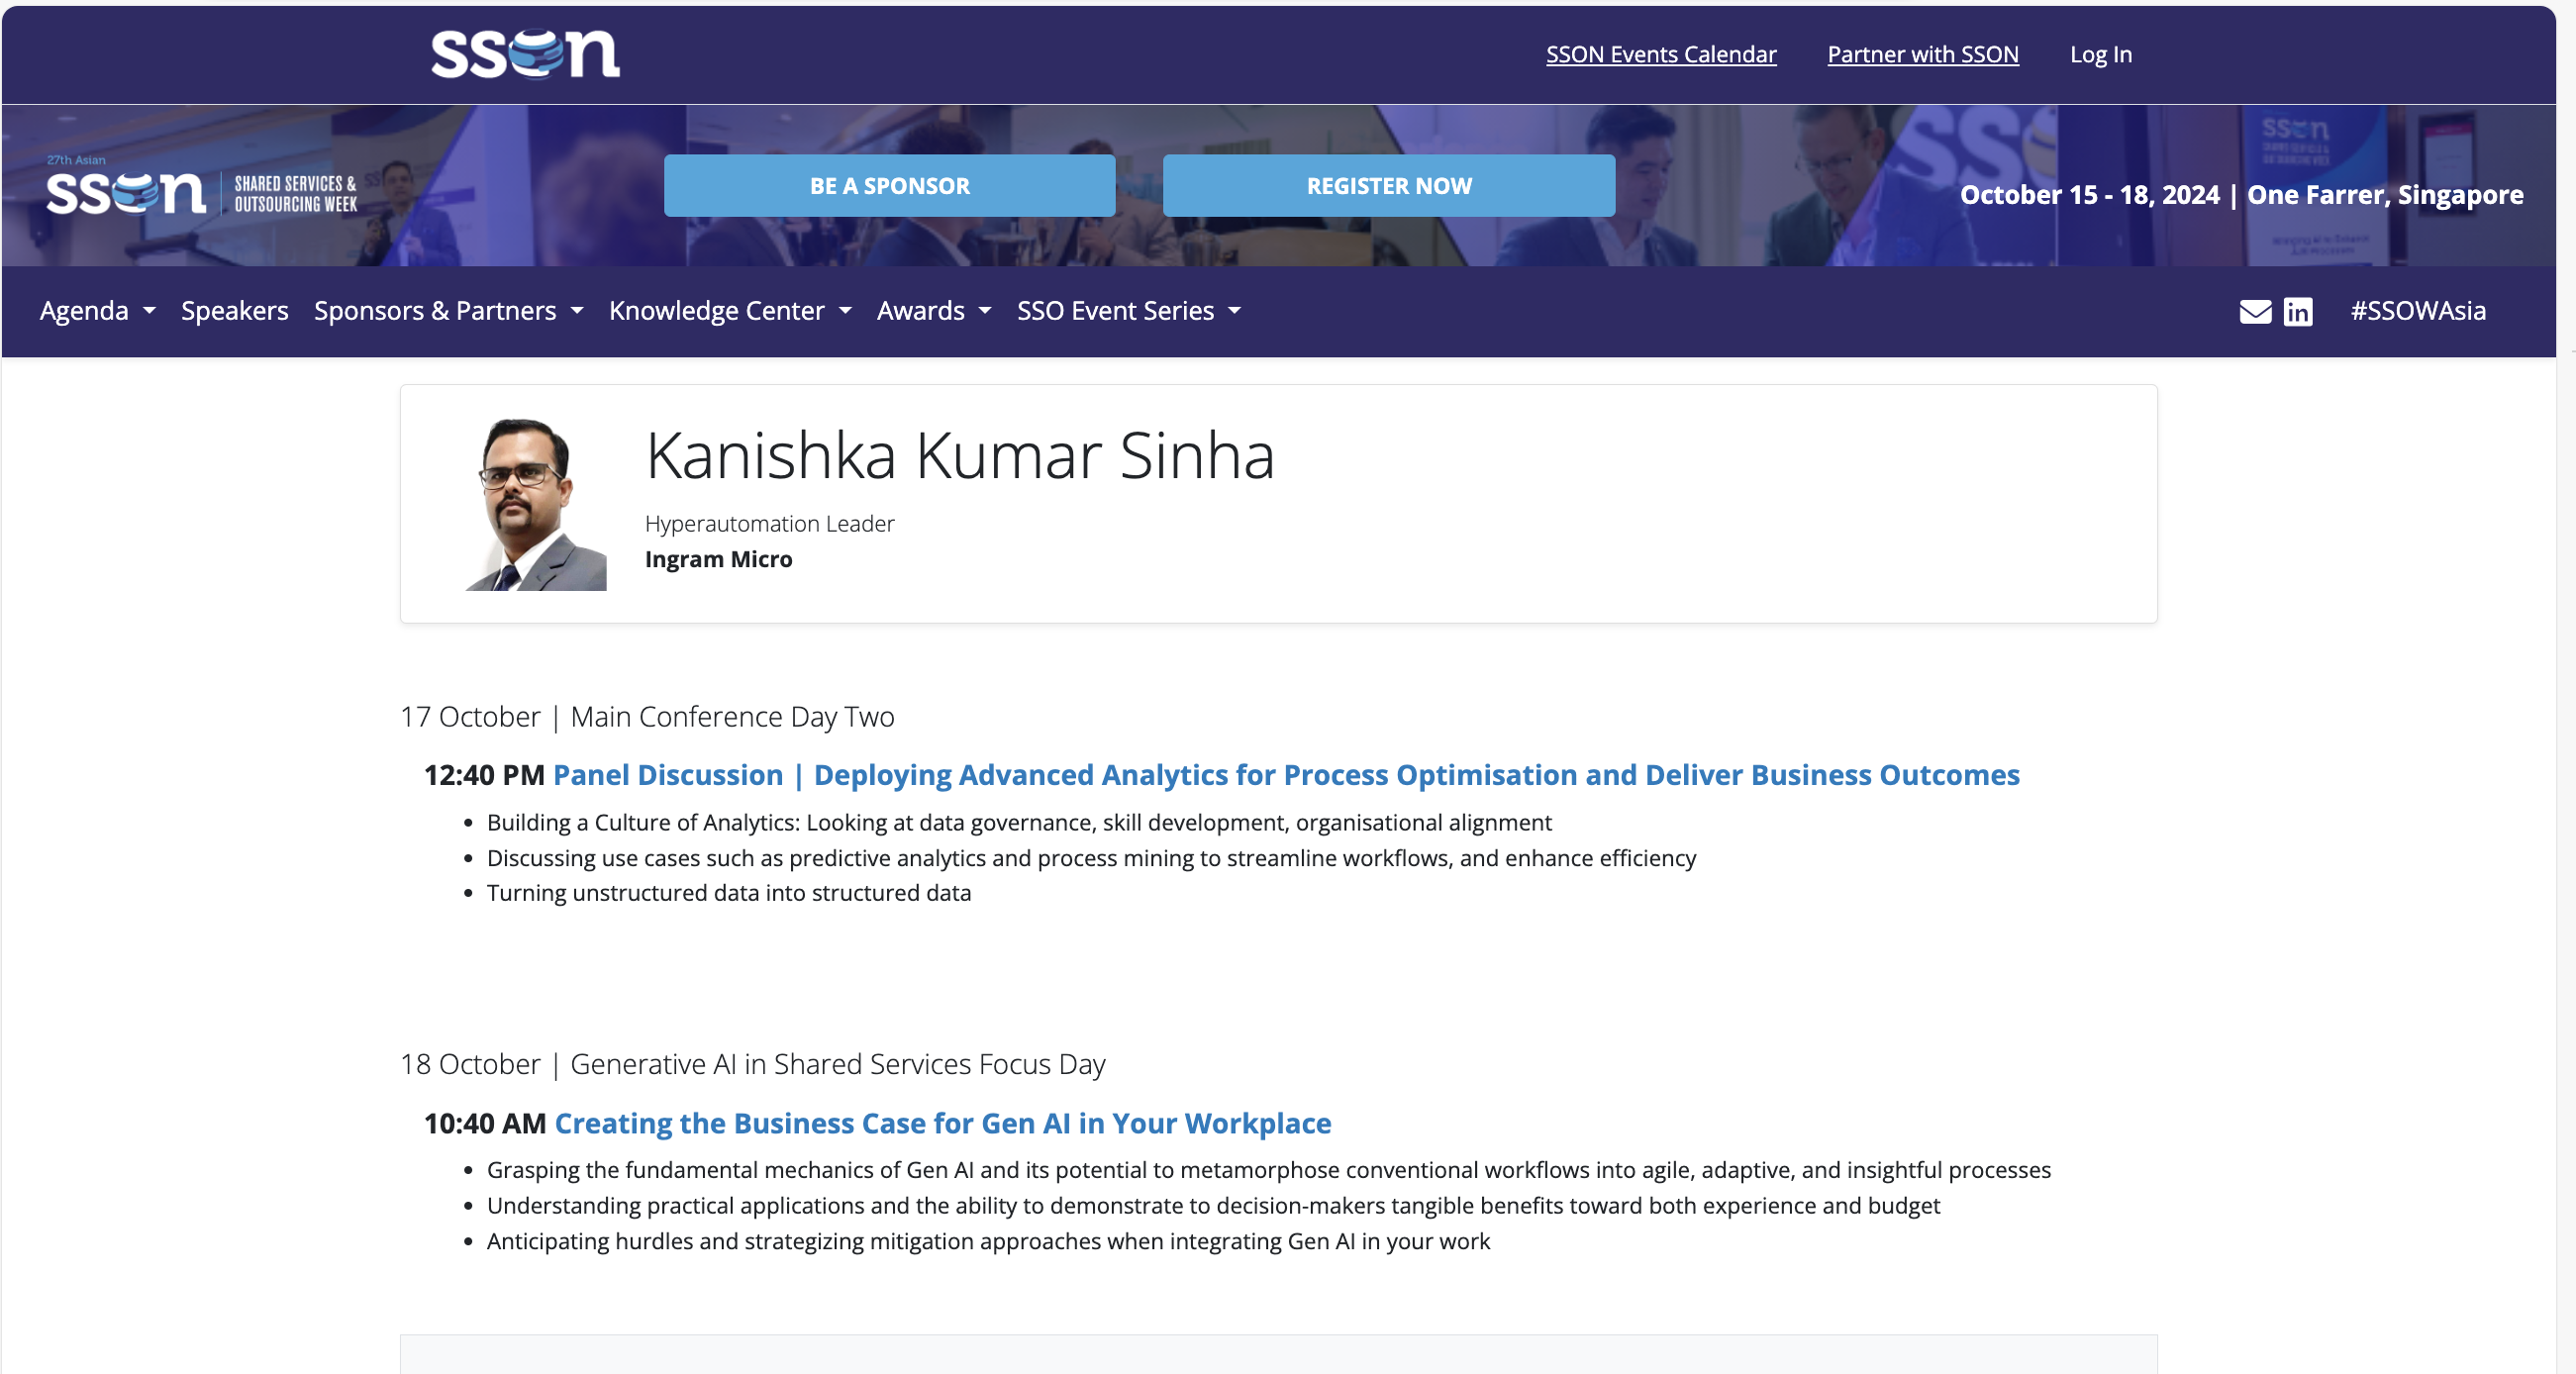Image resolution: width=2576 pixels, height=1374 pixels.
Task: Click the BE A SPONSOR button
Action: [x=889, y=186]
